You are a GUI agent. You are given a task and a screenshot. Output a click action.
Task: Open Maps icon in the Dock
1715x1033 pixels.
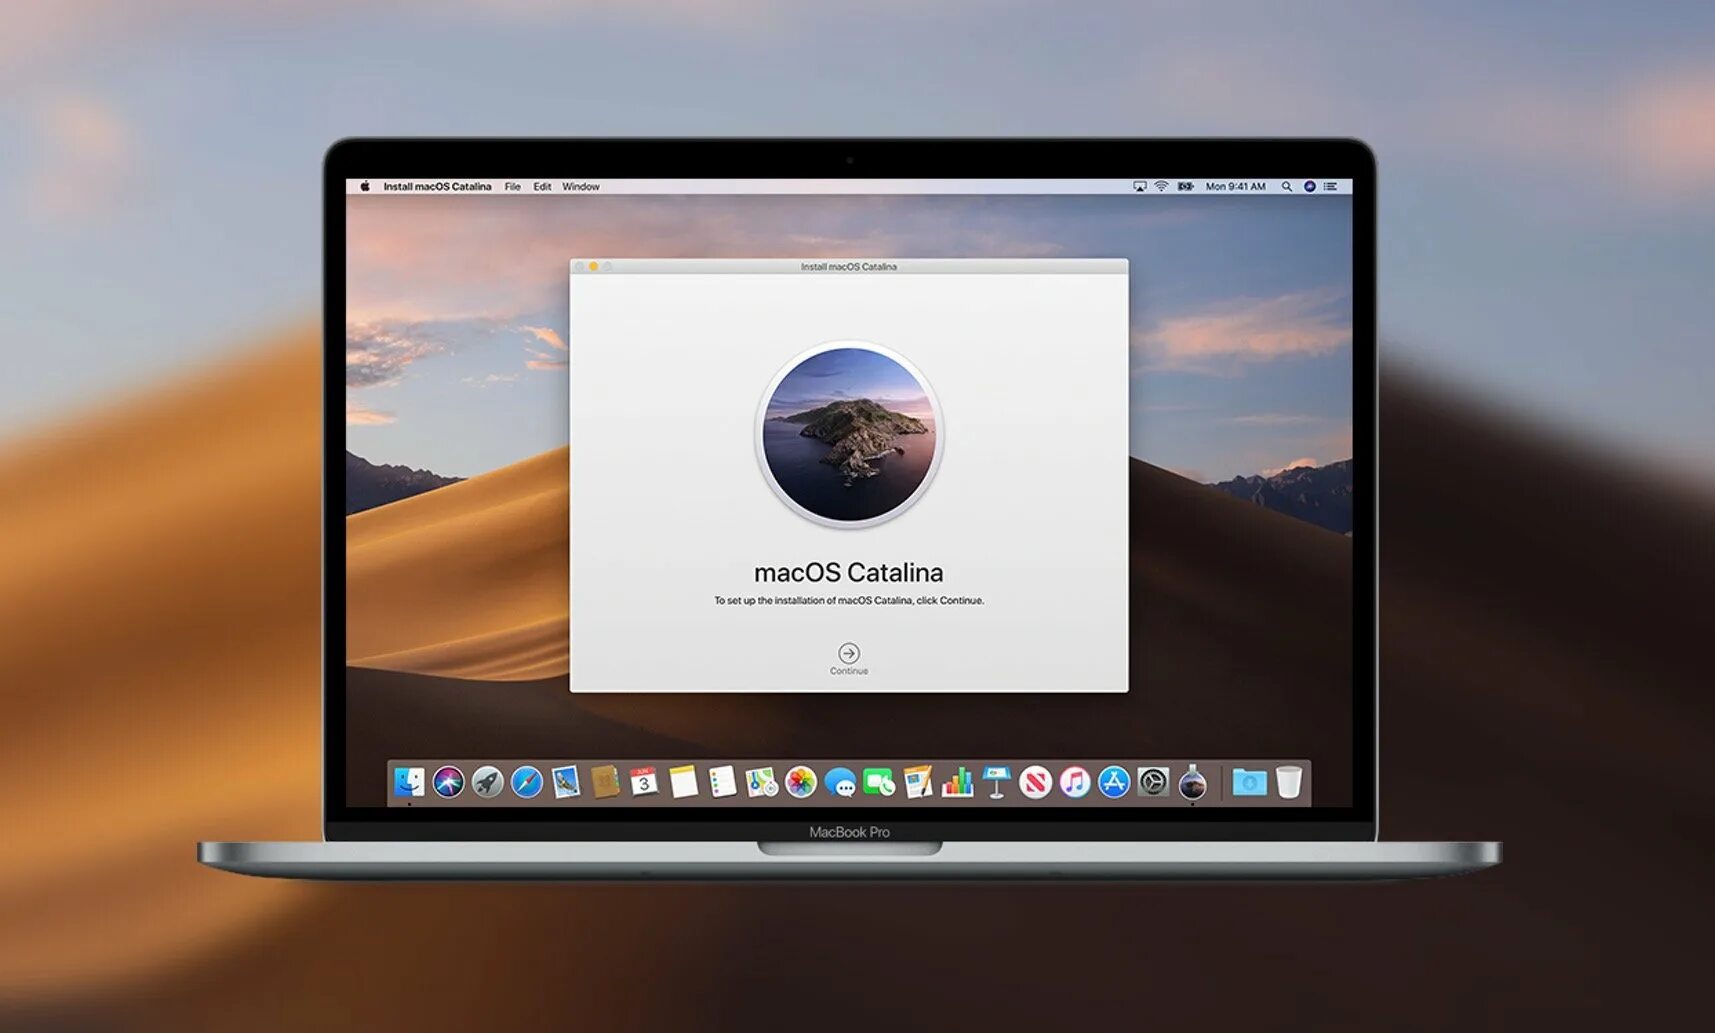tap(761, 782)
